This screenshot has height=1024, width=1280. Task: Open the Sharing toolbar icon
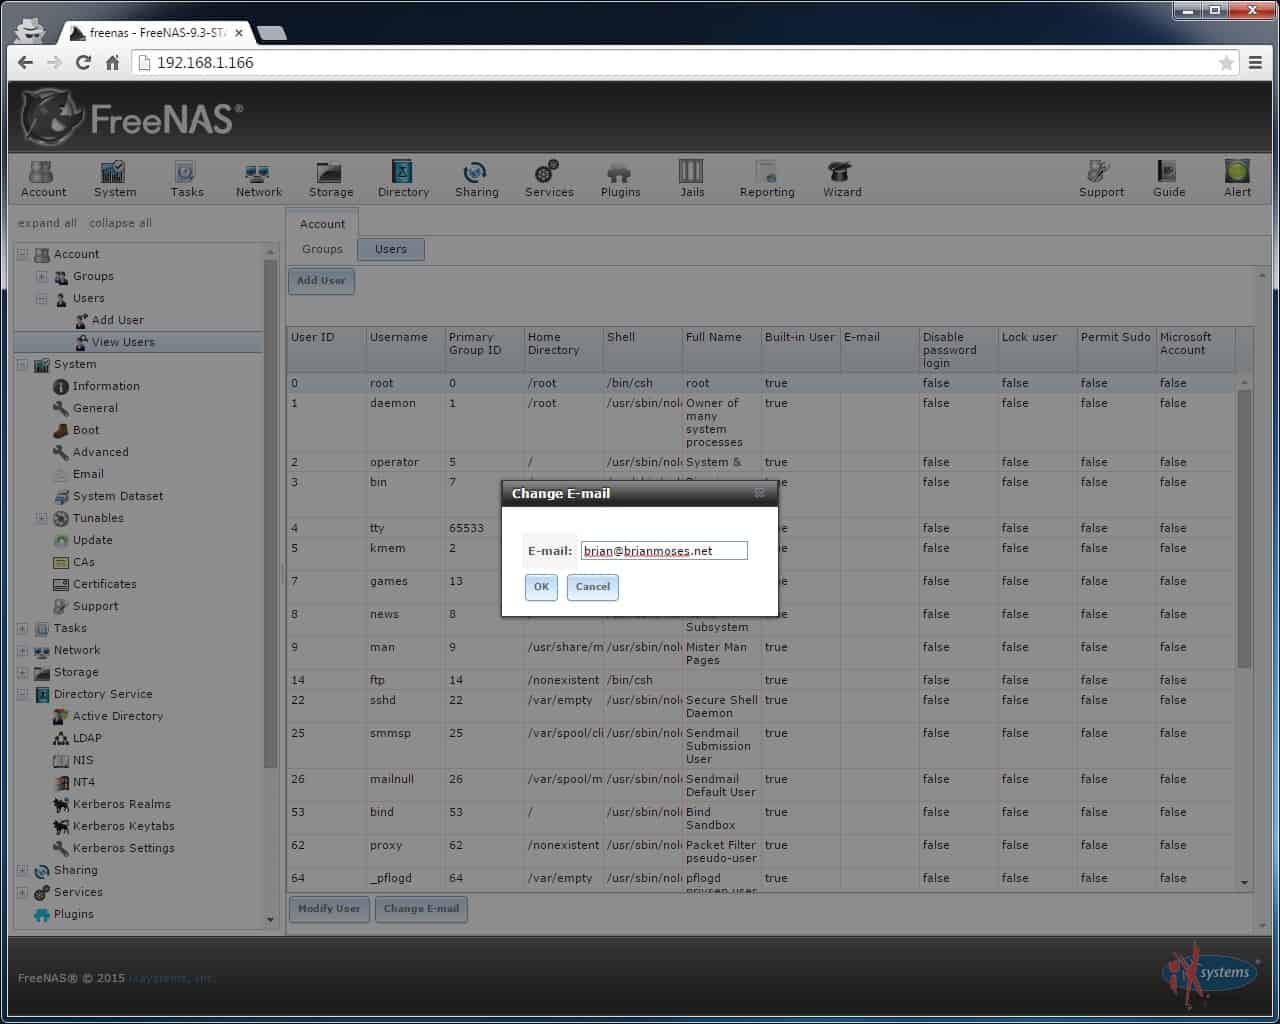click(x=476, y=172)
